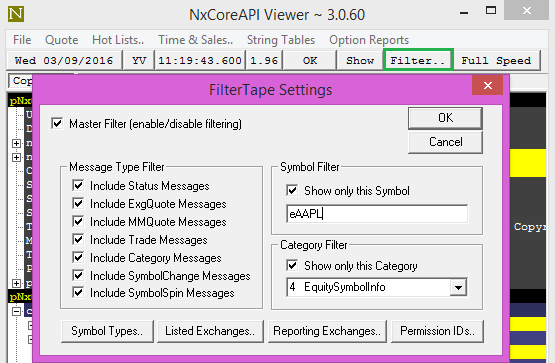This screenshot has width=555, height=363.
Task: Open the Hot Lists.. menu
Action: 118,40
